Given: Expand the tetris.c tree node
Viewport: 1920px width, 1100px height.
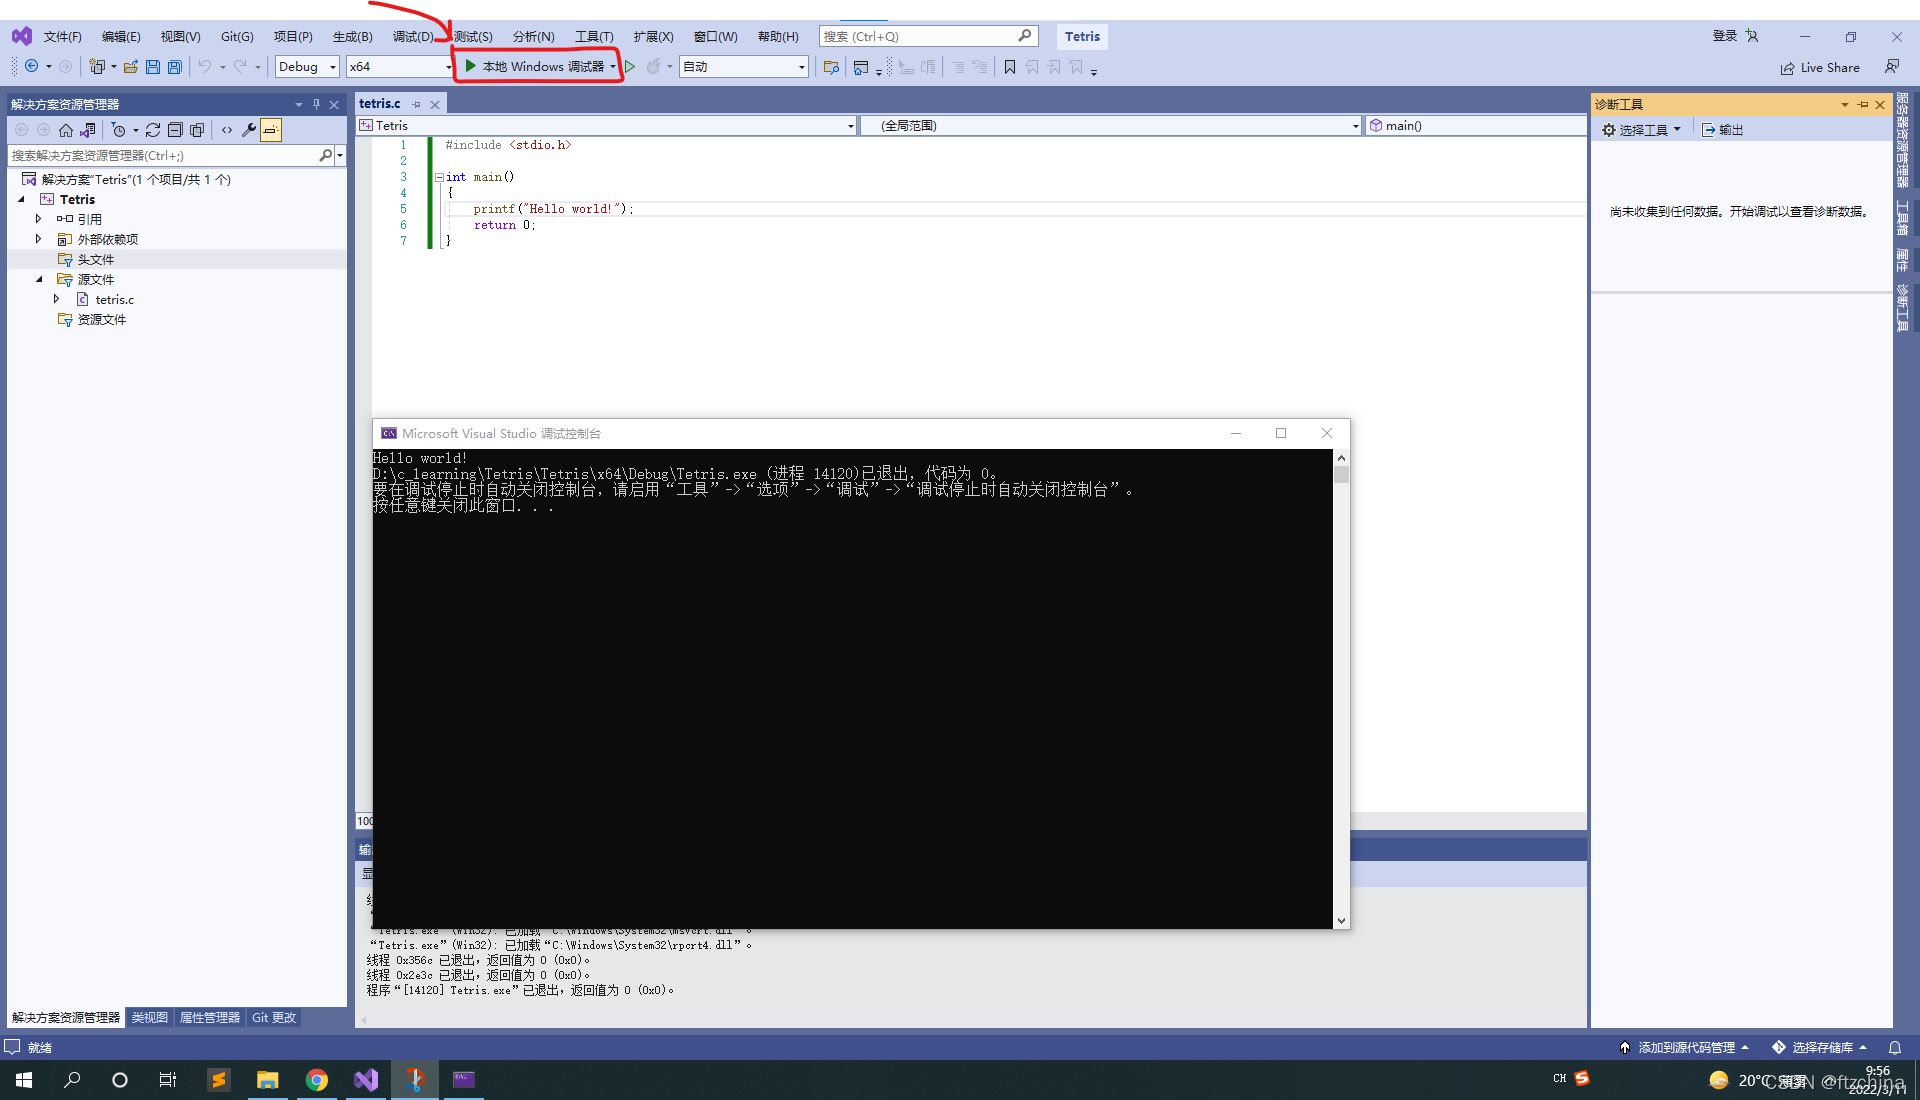Looking at the screenshot, I should click(56, 299).
